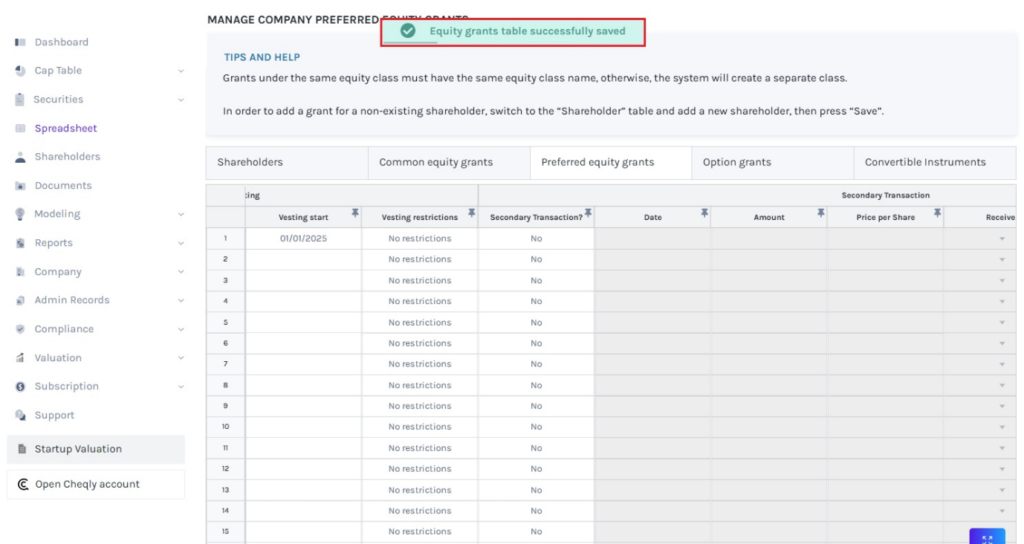Expand the Modeling submenu arrow
1024x544 pixels.
[181, 214]
